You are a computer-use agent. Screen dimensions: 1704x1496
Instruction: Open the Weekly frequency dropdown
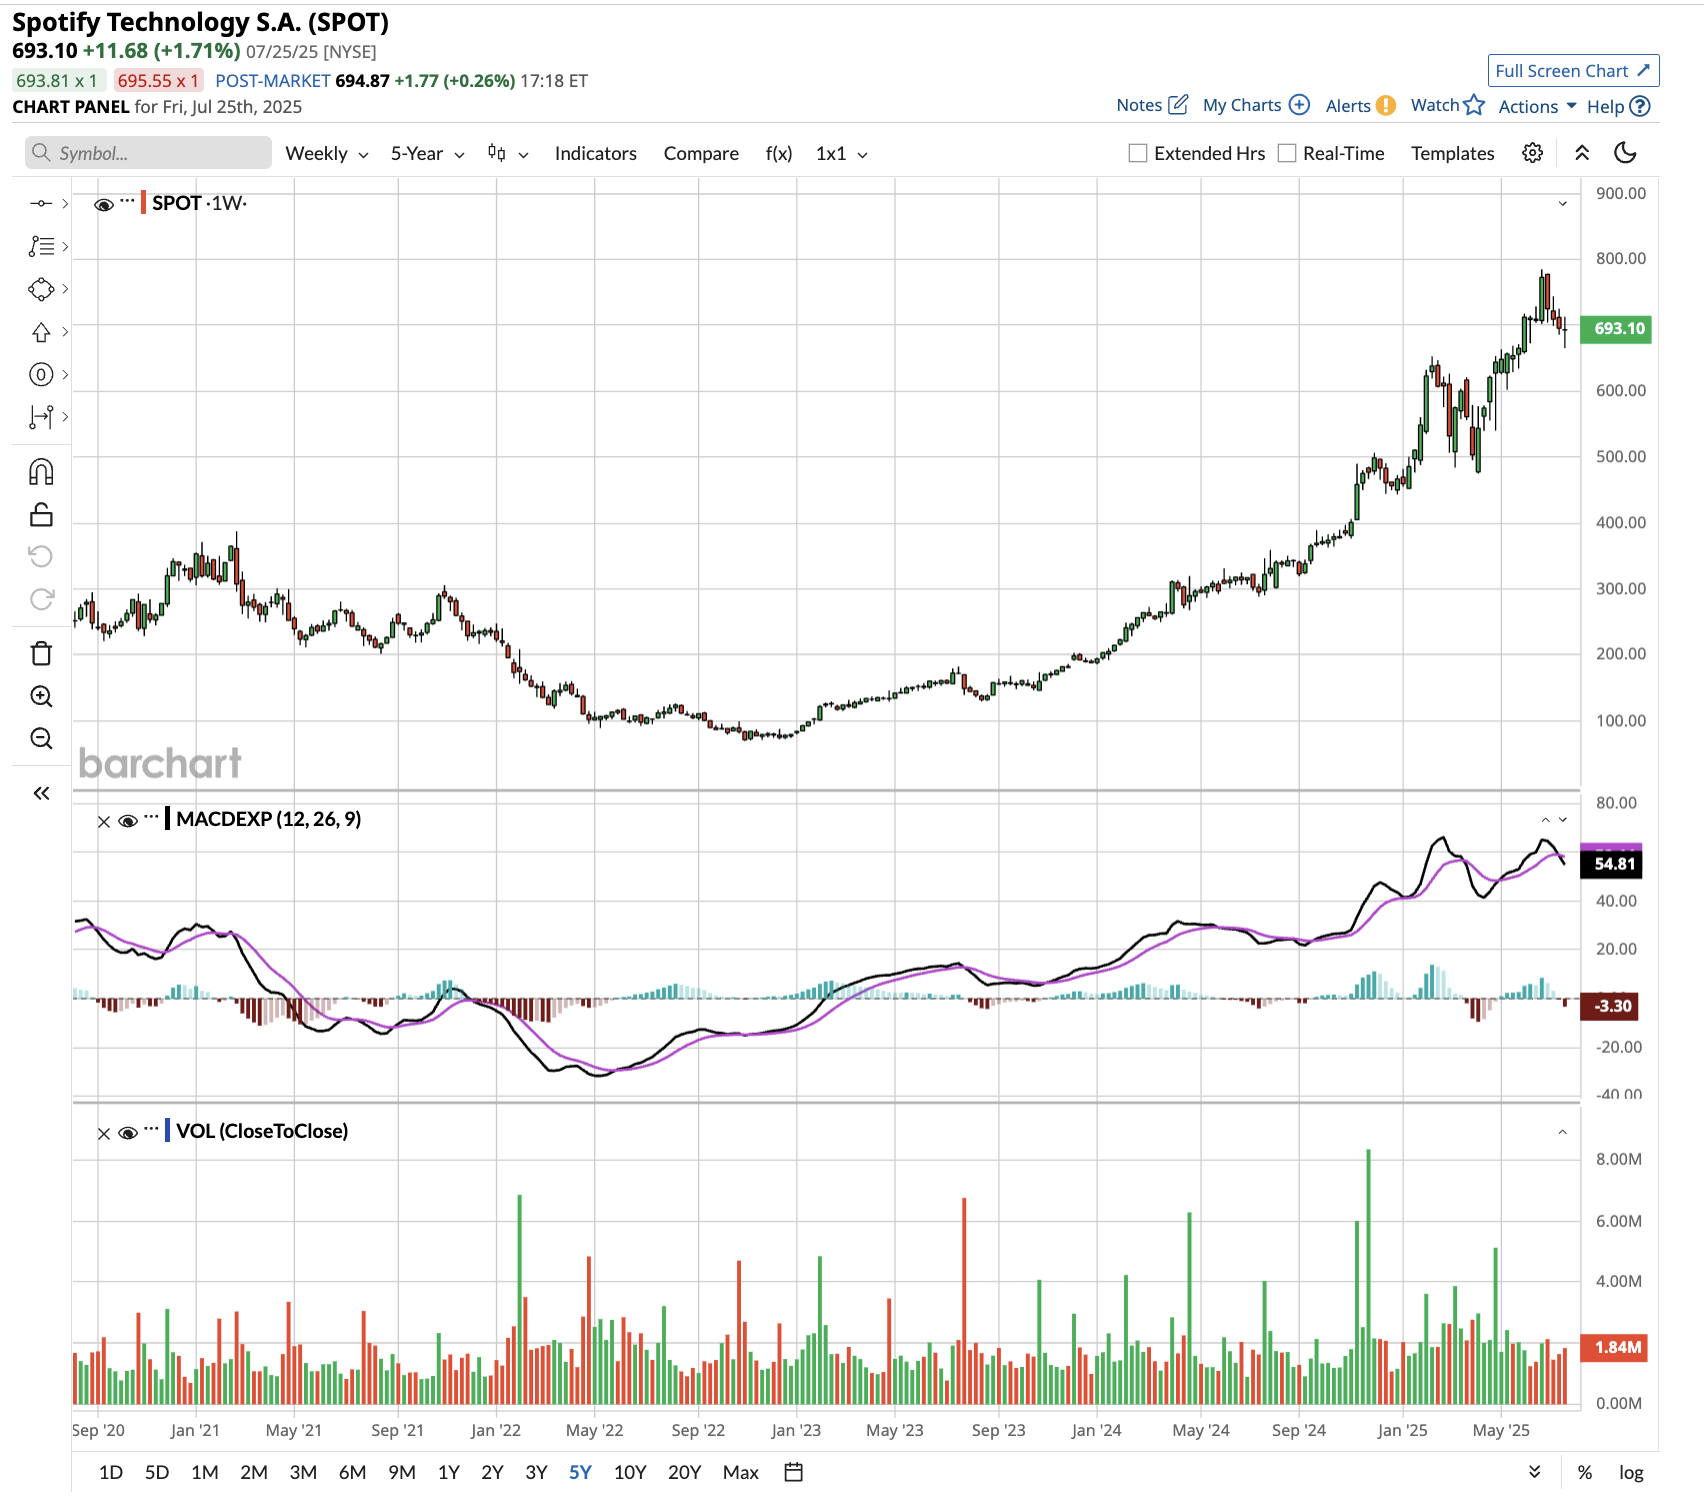coord(327,153)
